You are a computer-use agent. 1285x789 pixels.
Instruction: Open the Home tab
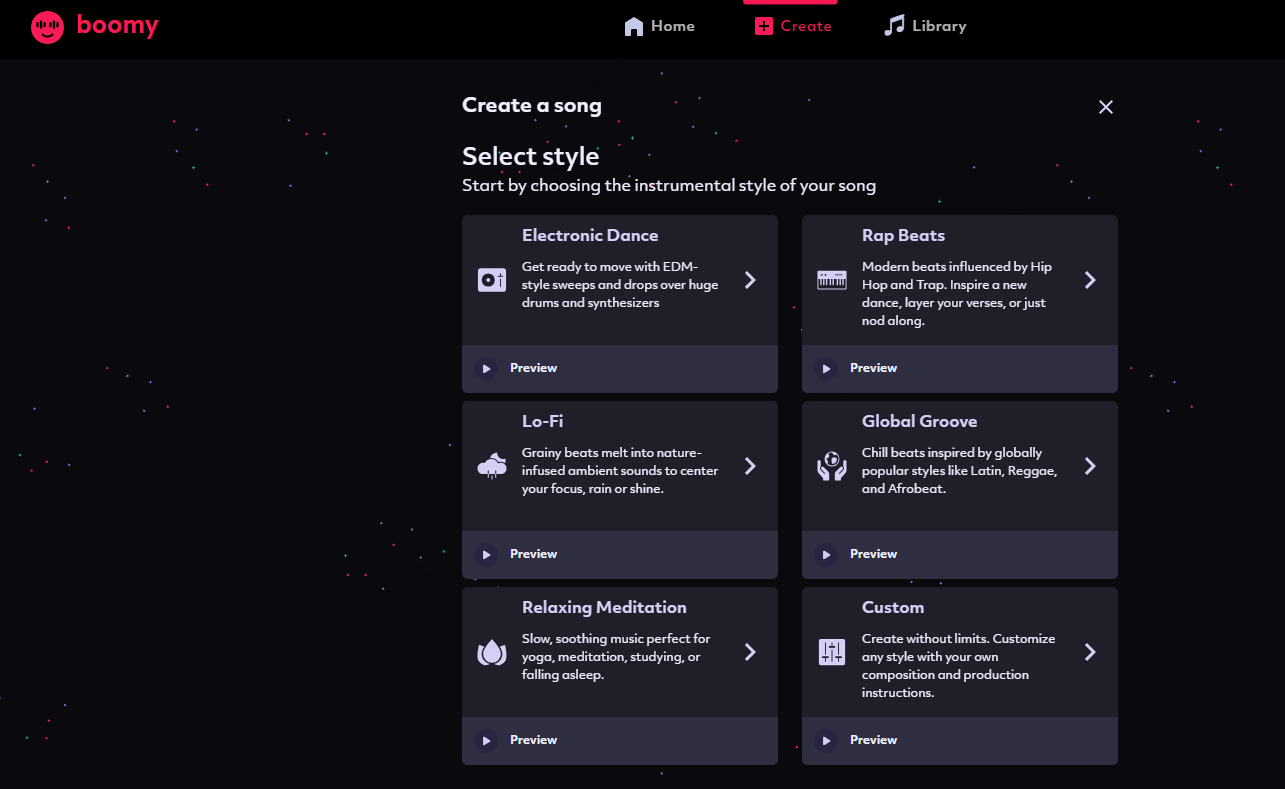(660, 27)
